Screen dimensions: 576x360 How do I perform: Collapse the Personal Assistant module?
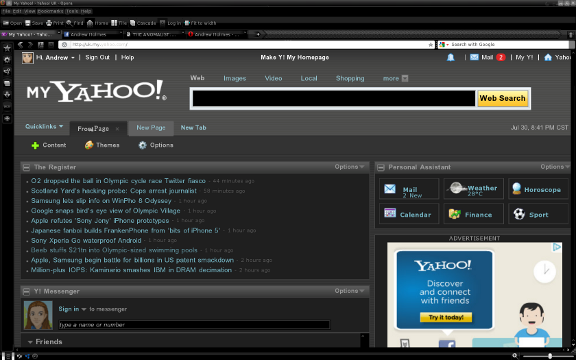tap(381, 168)
